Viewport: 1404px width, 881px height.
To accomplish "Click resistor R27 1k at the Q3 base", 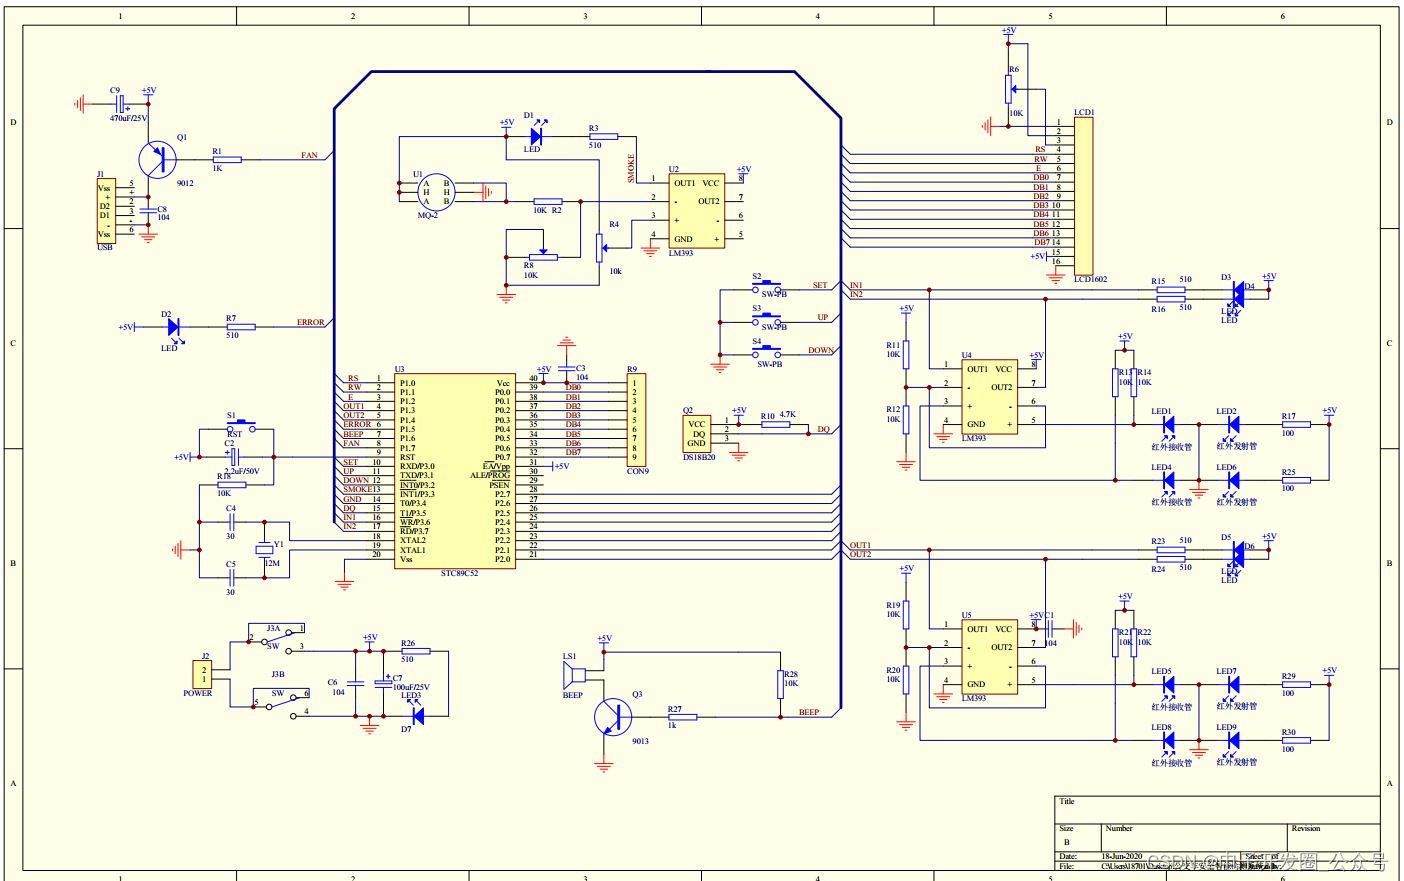I will pyautogui.click(x=682, y=716).
